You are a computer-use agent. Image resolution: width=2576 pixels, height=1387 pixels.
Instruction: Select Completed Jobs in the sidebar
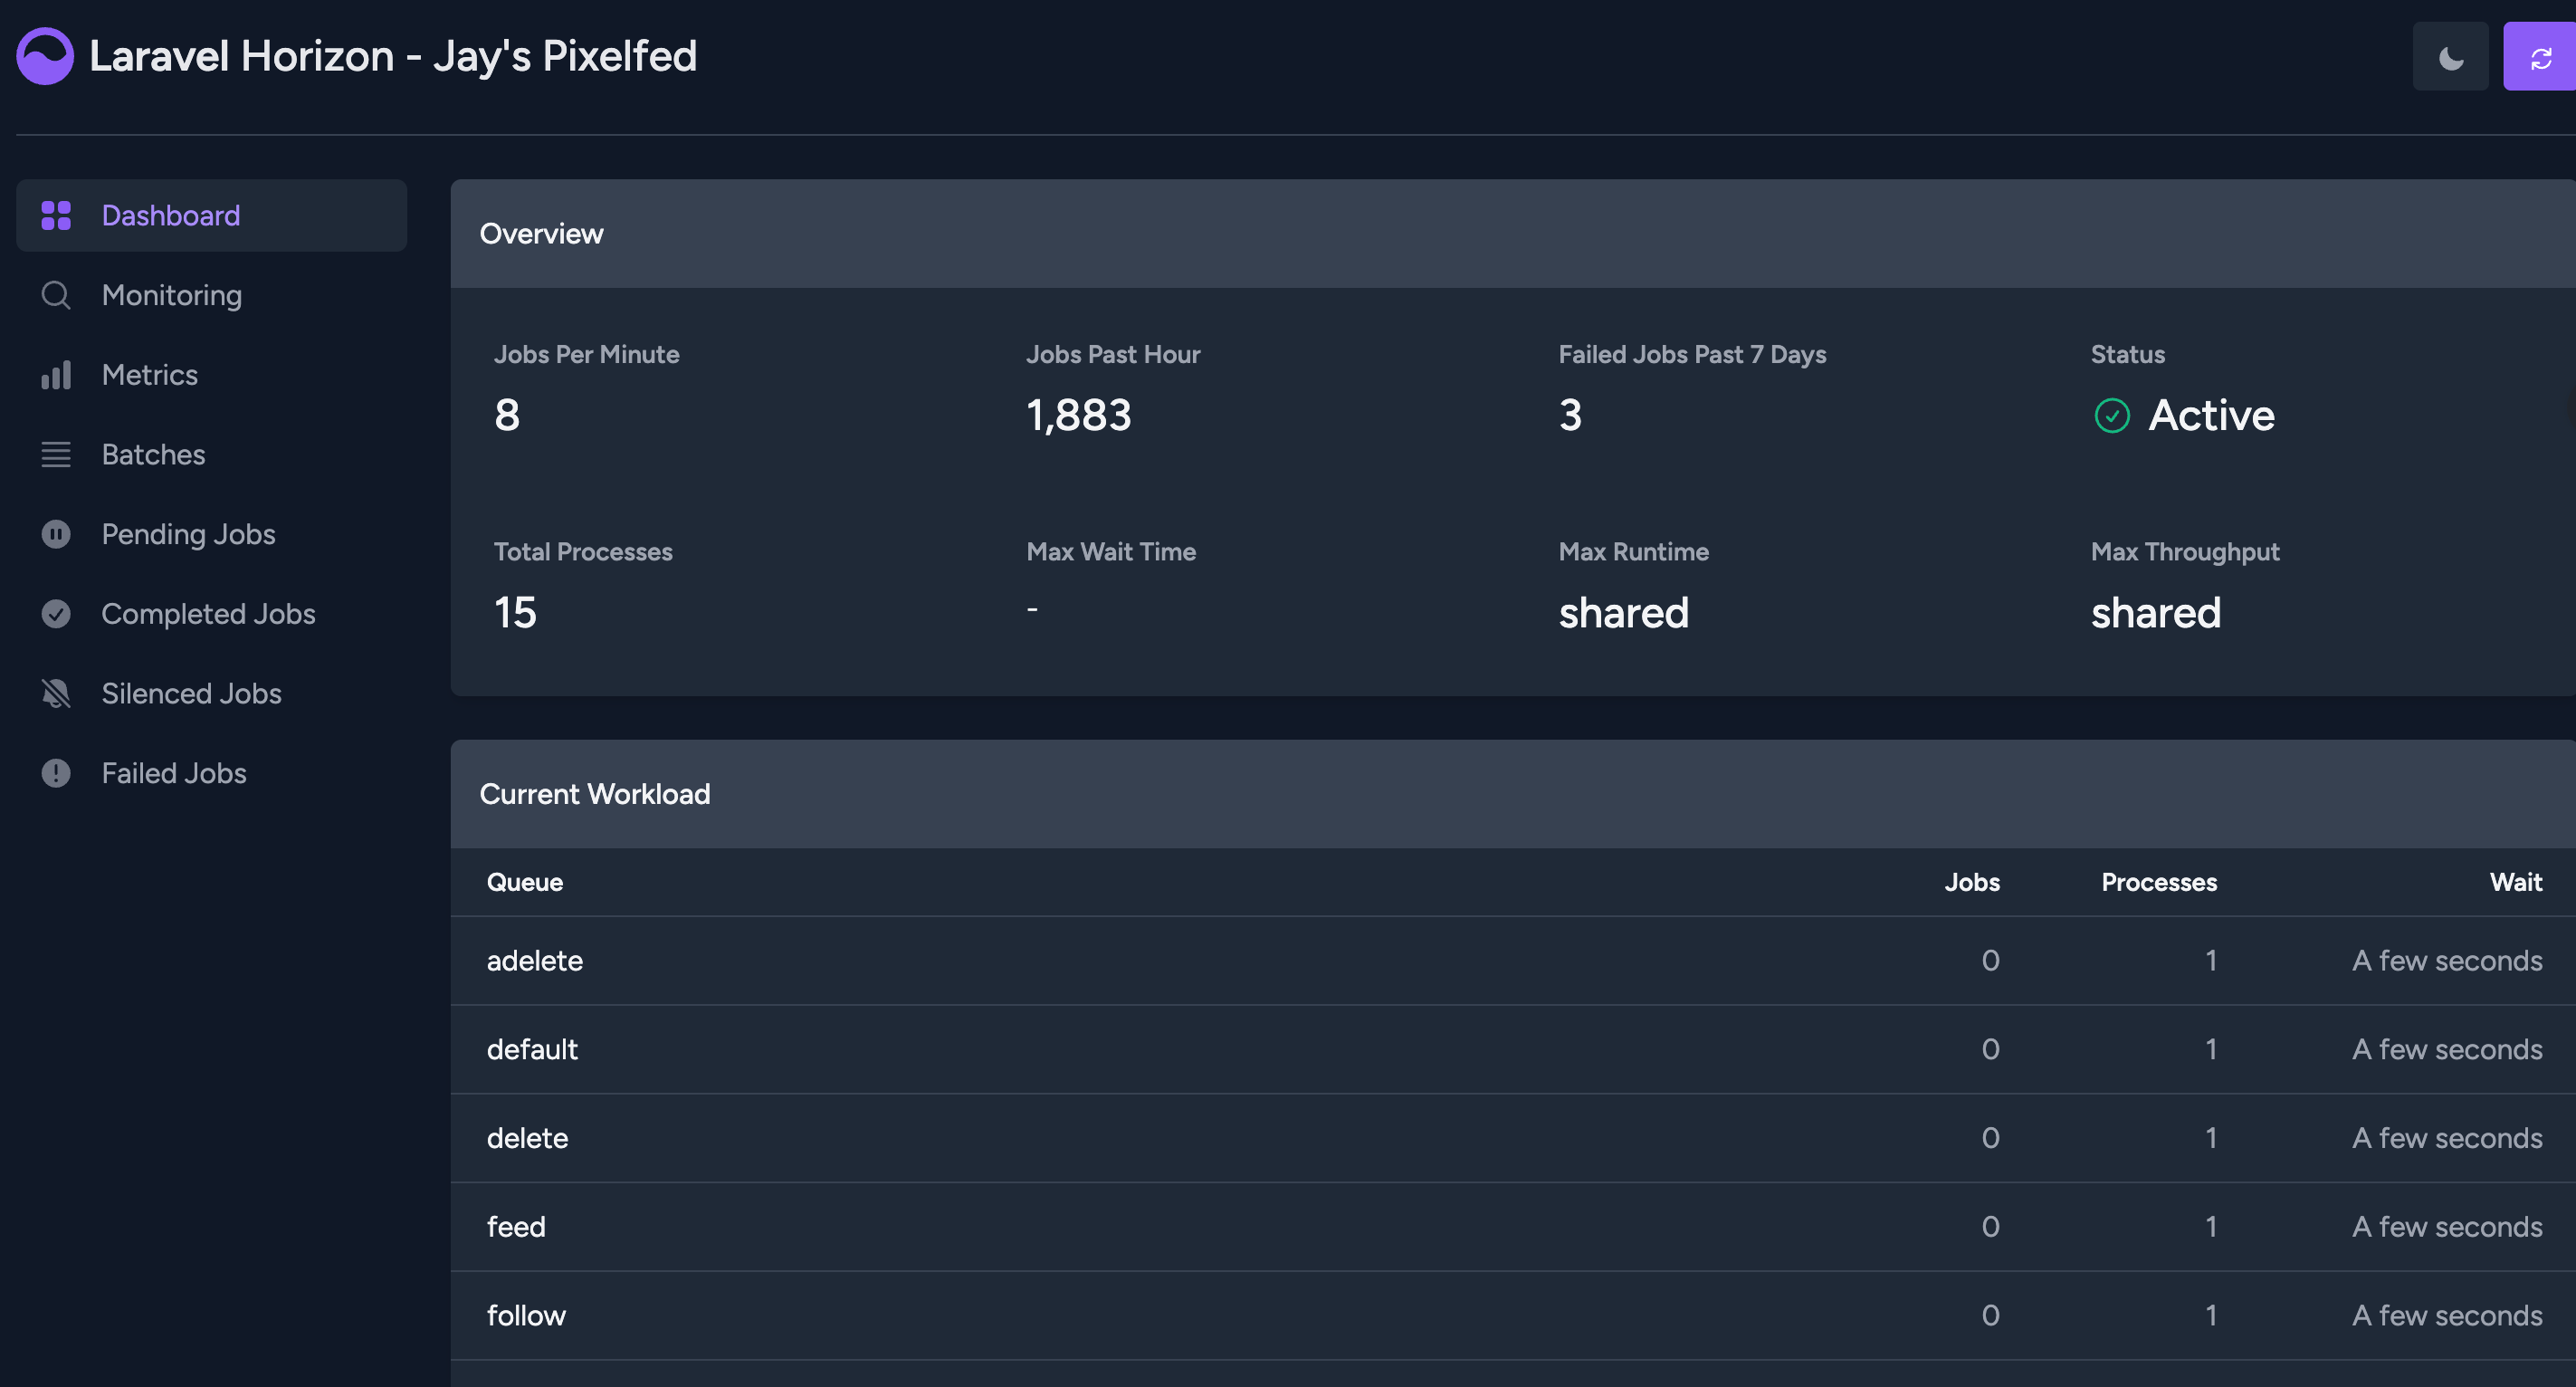[208, 614]
